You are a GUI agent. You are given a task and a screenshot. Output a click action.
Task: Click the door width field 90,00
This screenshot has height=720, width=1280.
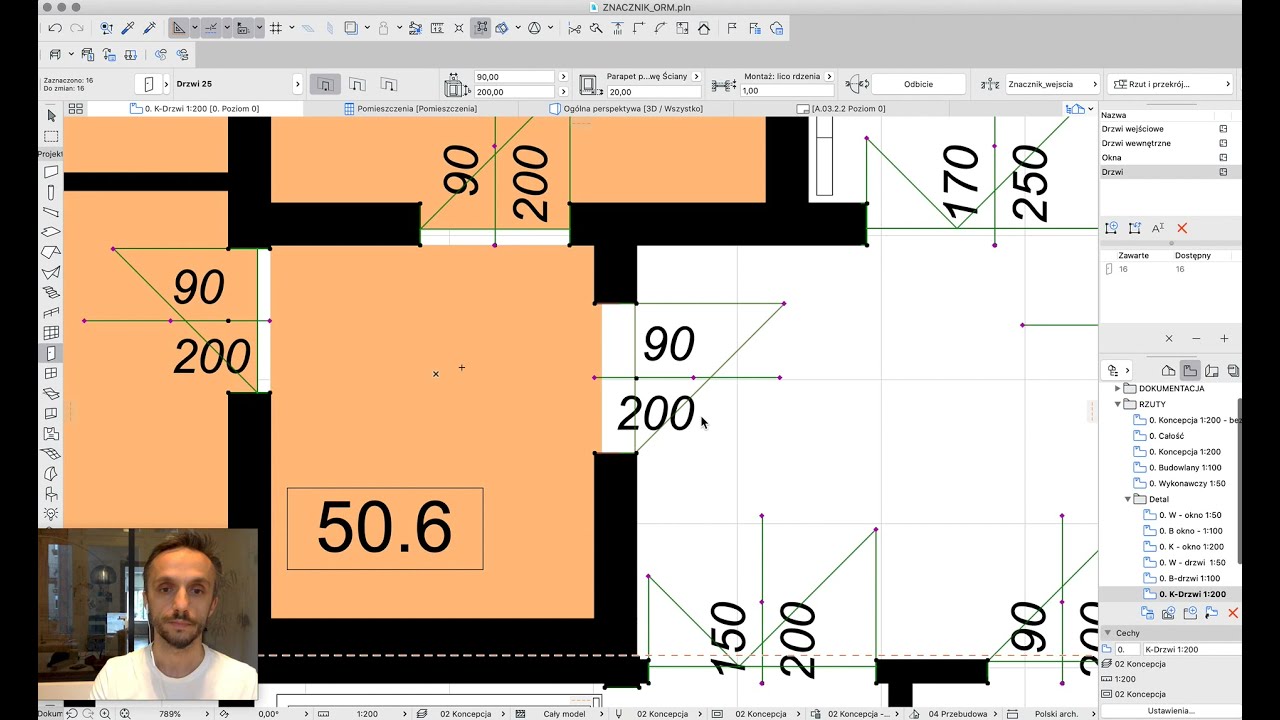pyautogui.click(x=515, y=77)
